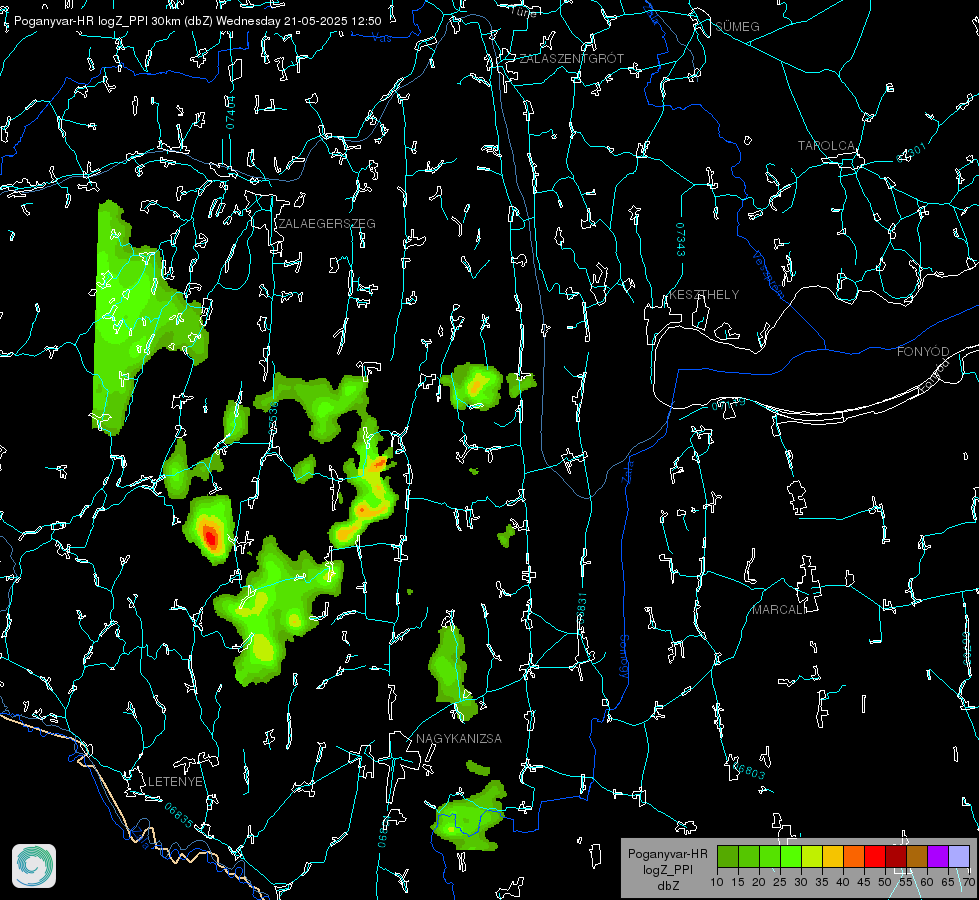Viewport: 979px width, 900px height.
Task: Pick the lavender 65–70 dBZ legend swatch
Action: pyautogui.click(x=959, y=856)
